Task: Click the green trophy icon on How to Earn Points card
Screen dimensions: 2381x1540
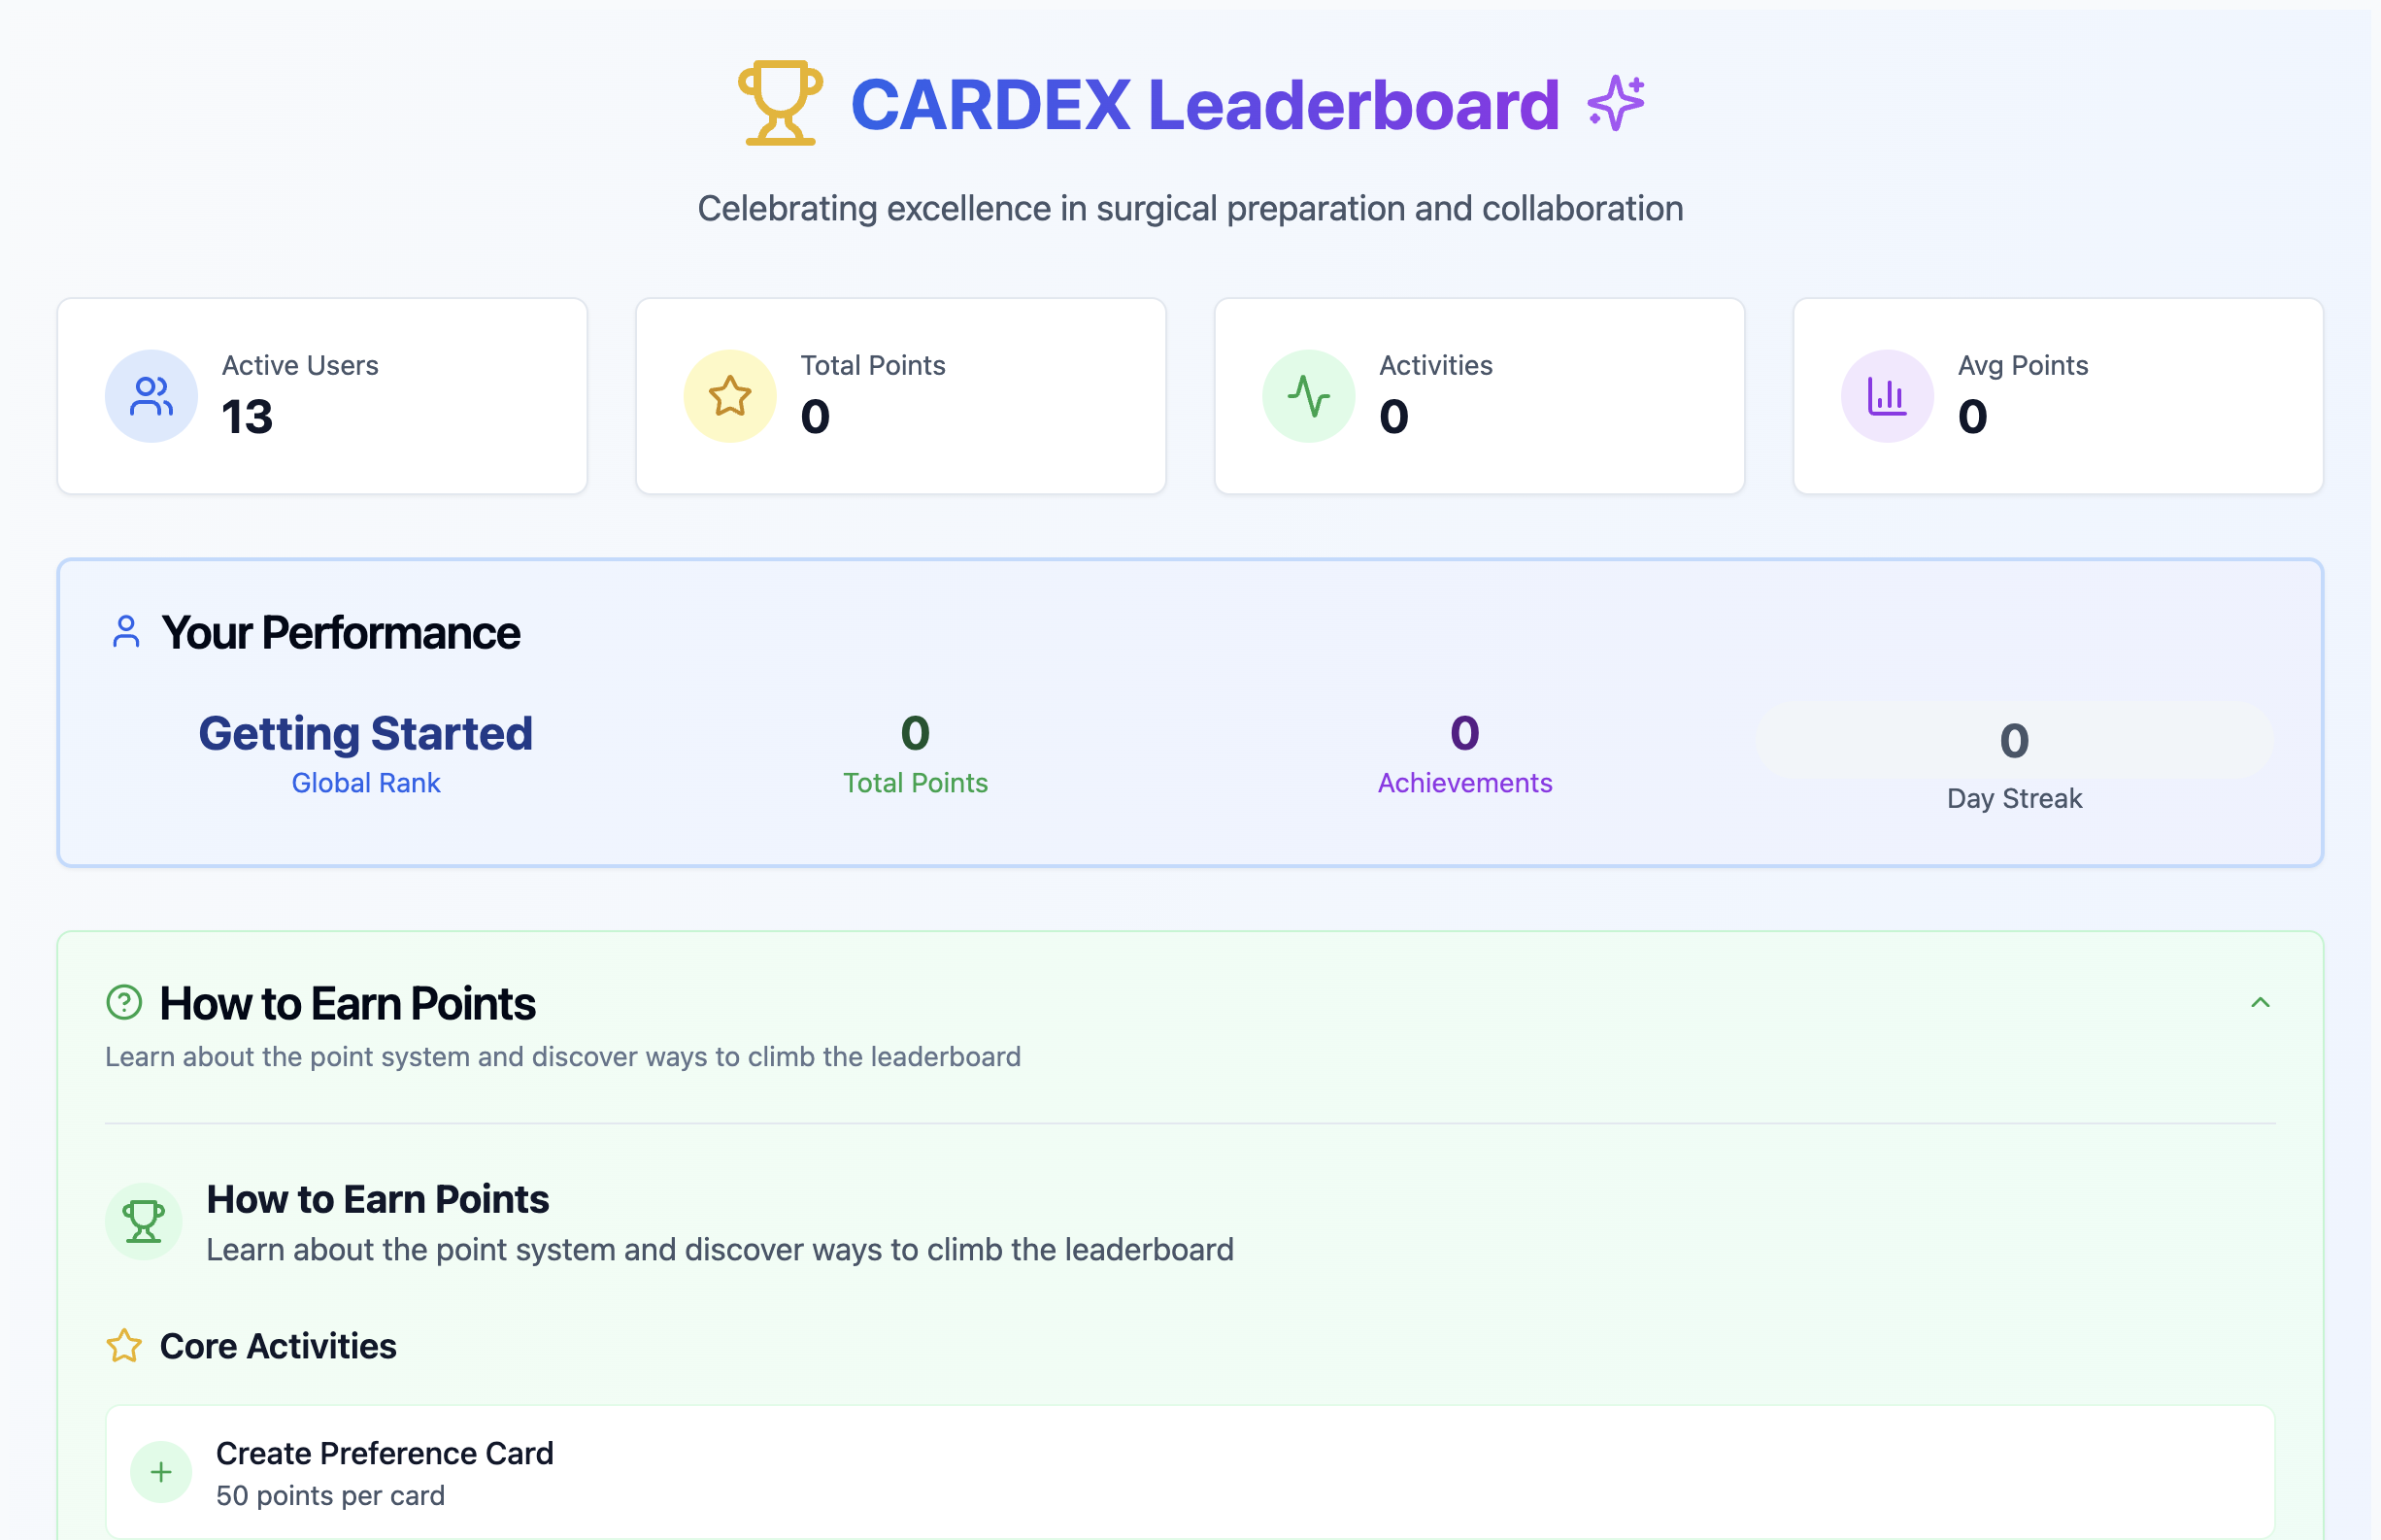Action: point(146,1221)
